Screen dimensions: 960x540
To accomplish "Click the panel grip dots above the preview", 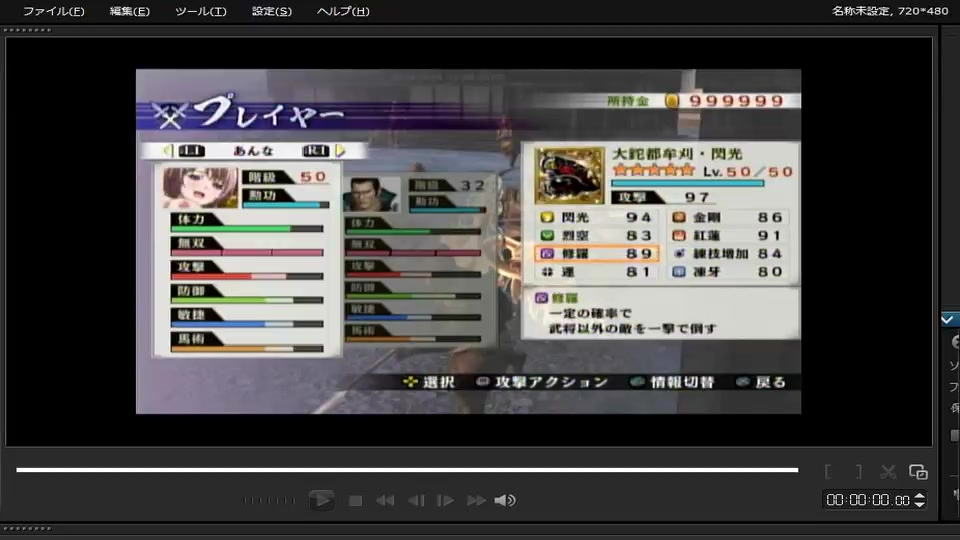I will point(27,29).
